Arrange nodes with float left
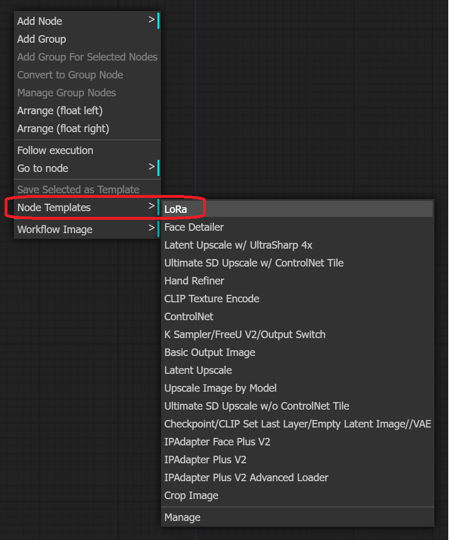Image resolution: width=450 pixels, height=540 pixels. click(x=87, y=111)
